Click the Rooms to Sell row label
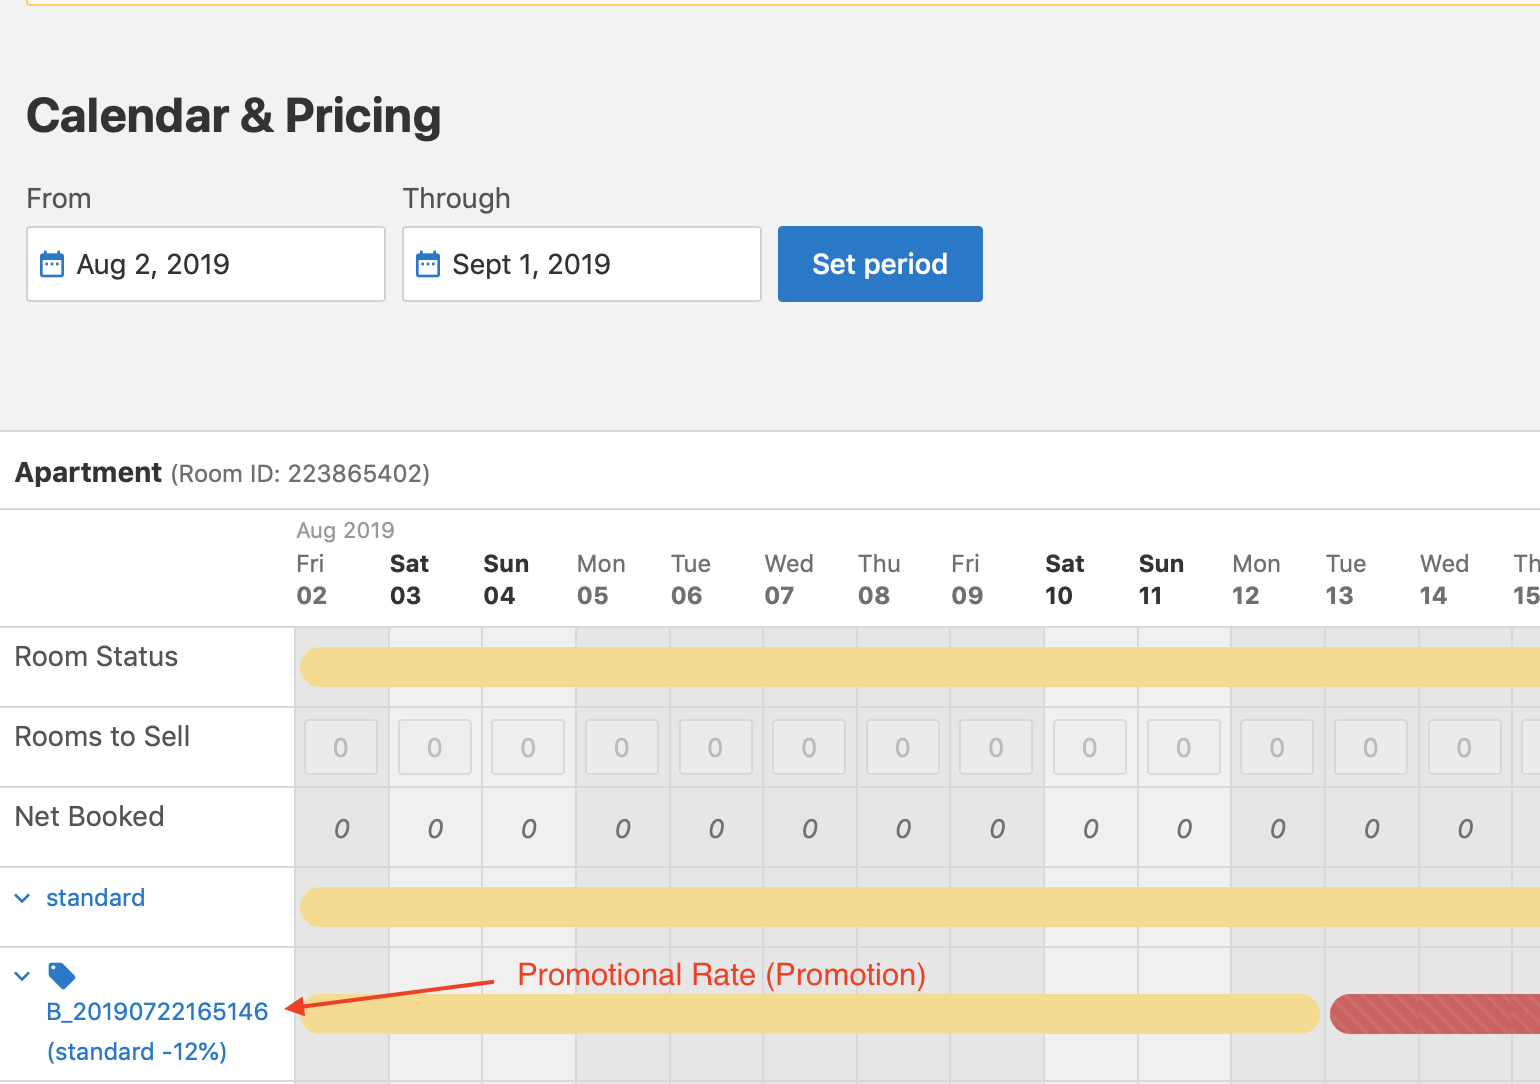The height and width of the screenshot is (1084, 1540). click(x=102, y=737)
